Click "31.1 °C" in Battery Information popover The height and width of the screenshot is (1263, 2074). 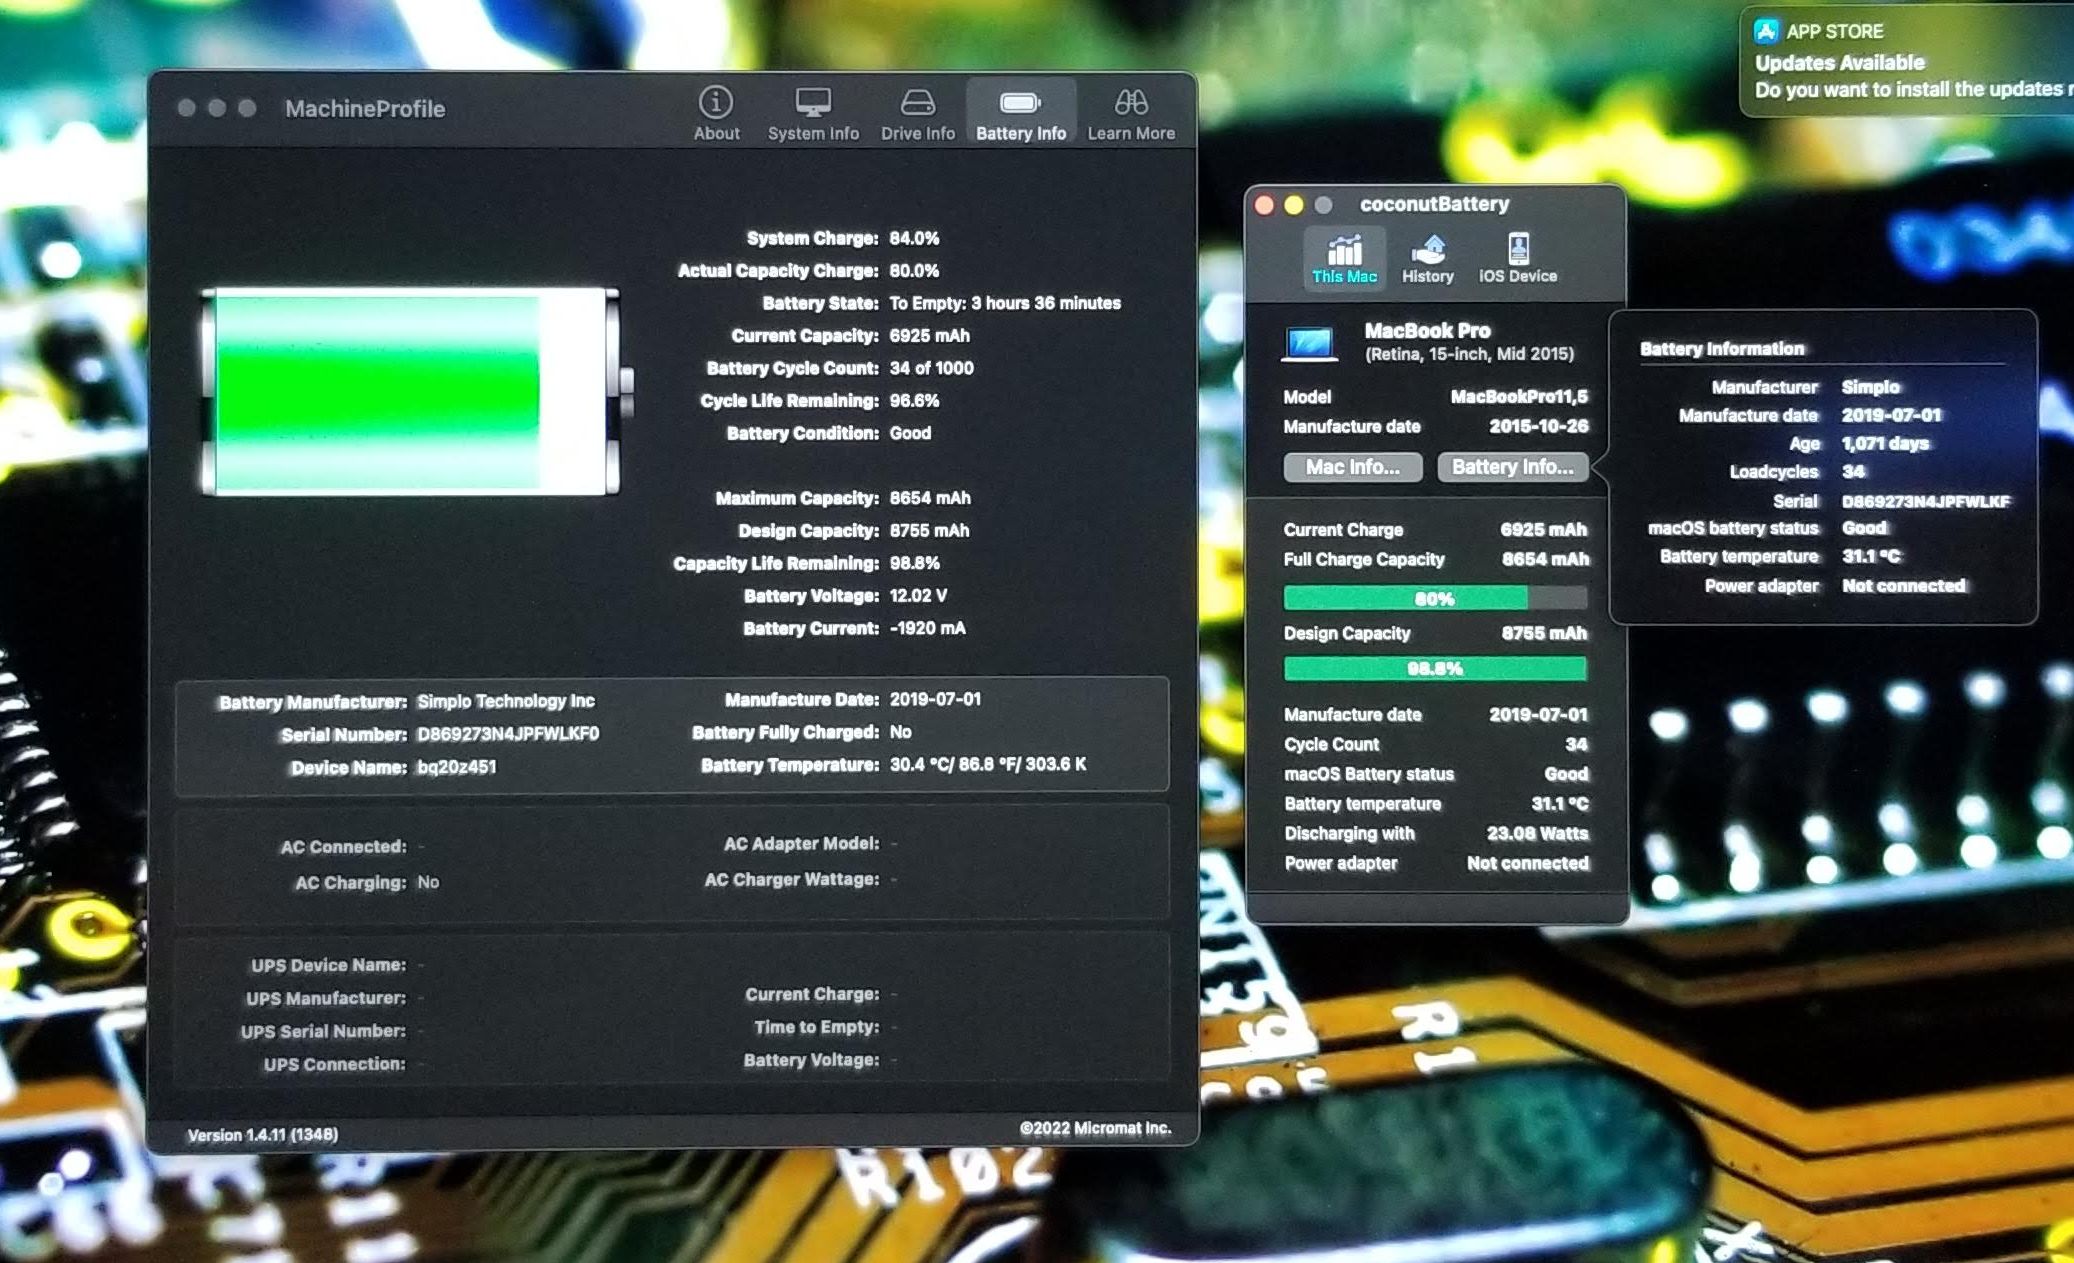coord(1870,556)
